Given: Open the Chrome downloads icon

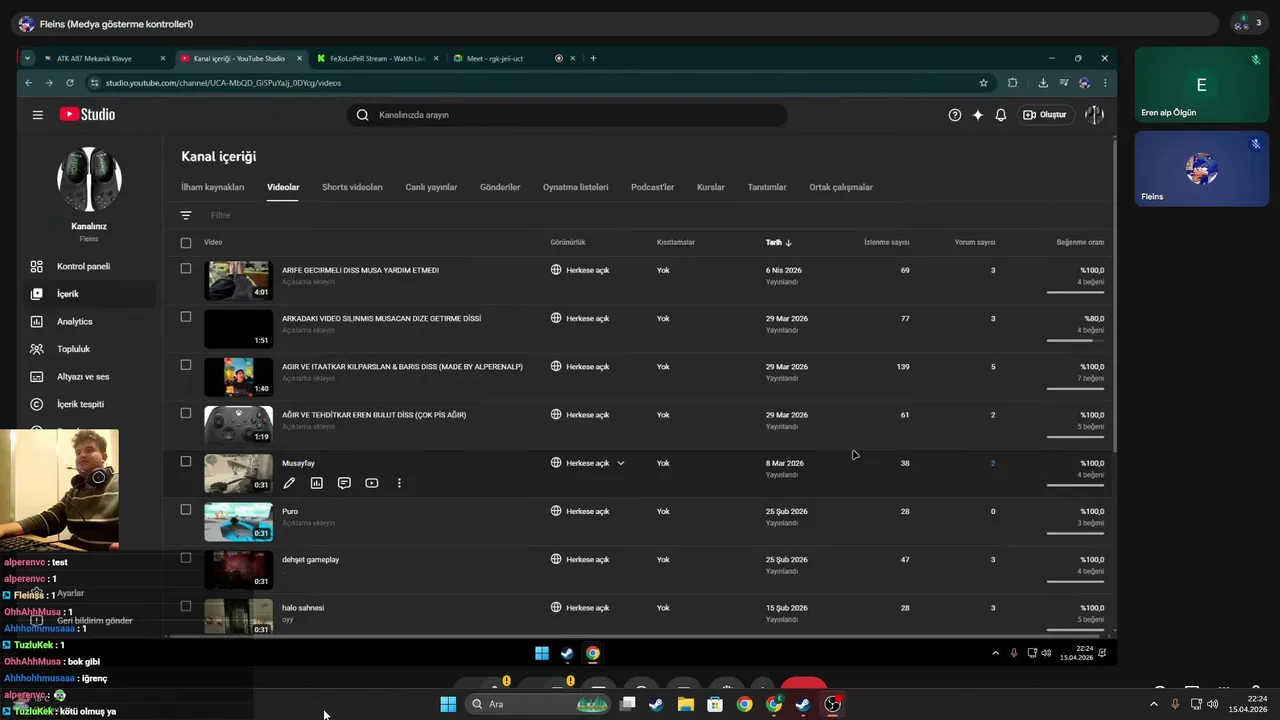Looking at the screenshot, I should tap(1043, 83).
